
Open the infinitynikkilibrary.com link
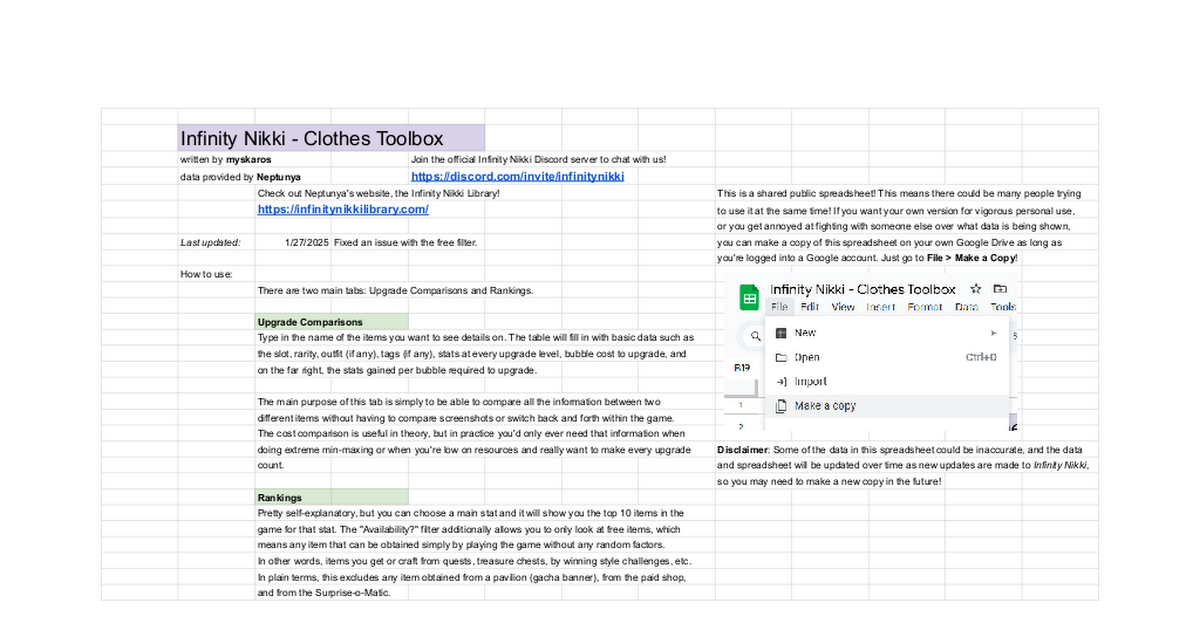[343, 209]
